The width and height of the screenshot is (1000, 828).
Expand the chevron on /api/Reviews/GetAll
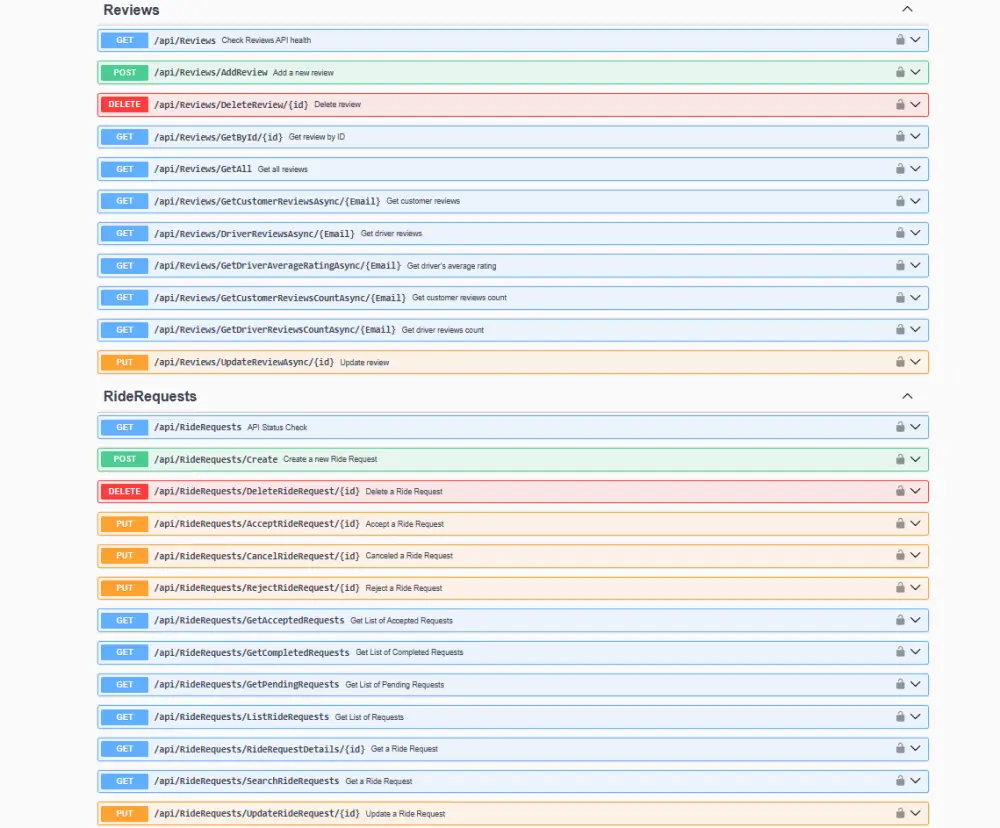coord(915,168)
